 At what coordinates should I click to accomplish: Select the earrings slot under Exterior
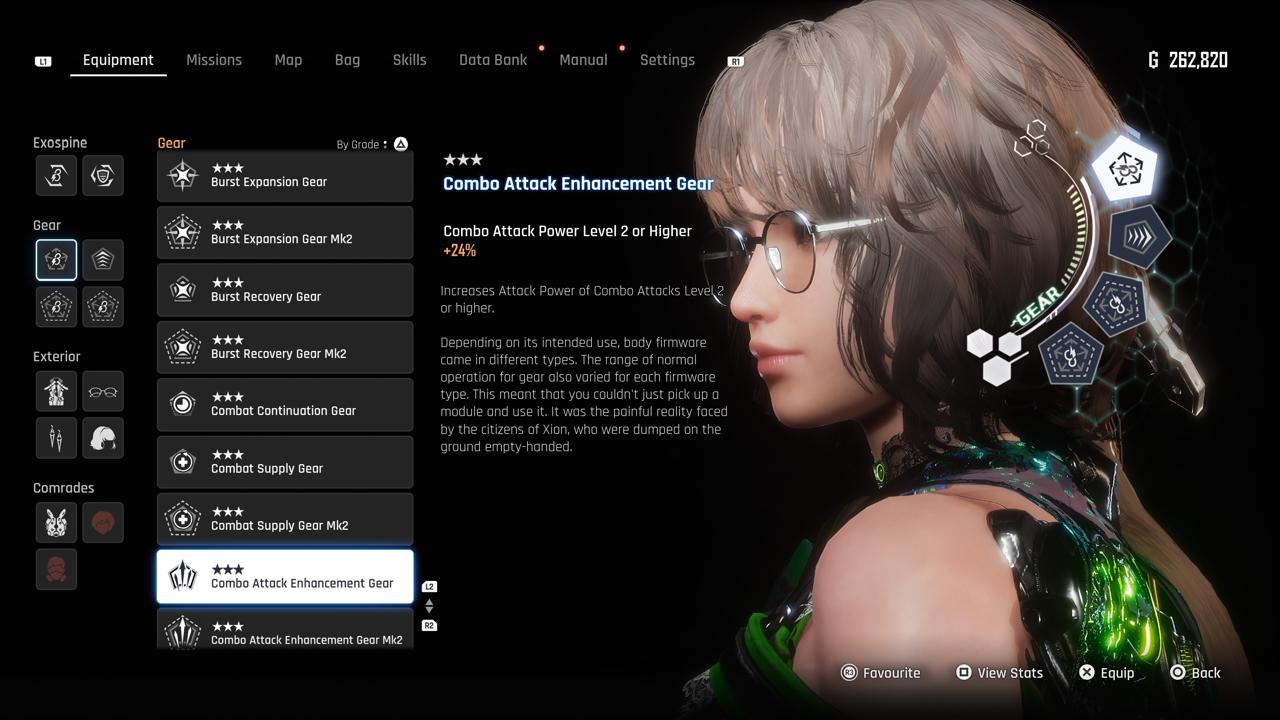[x=56, y=438]
